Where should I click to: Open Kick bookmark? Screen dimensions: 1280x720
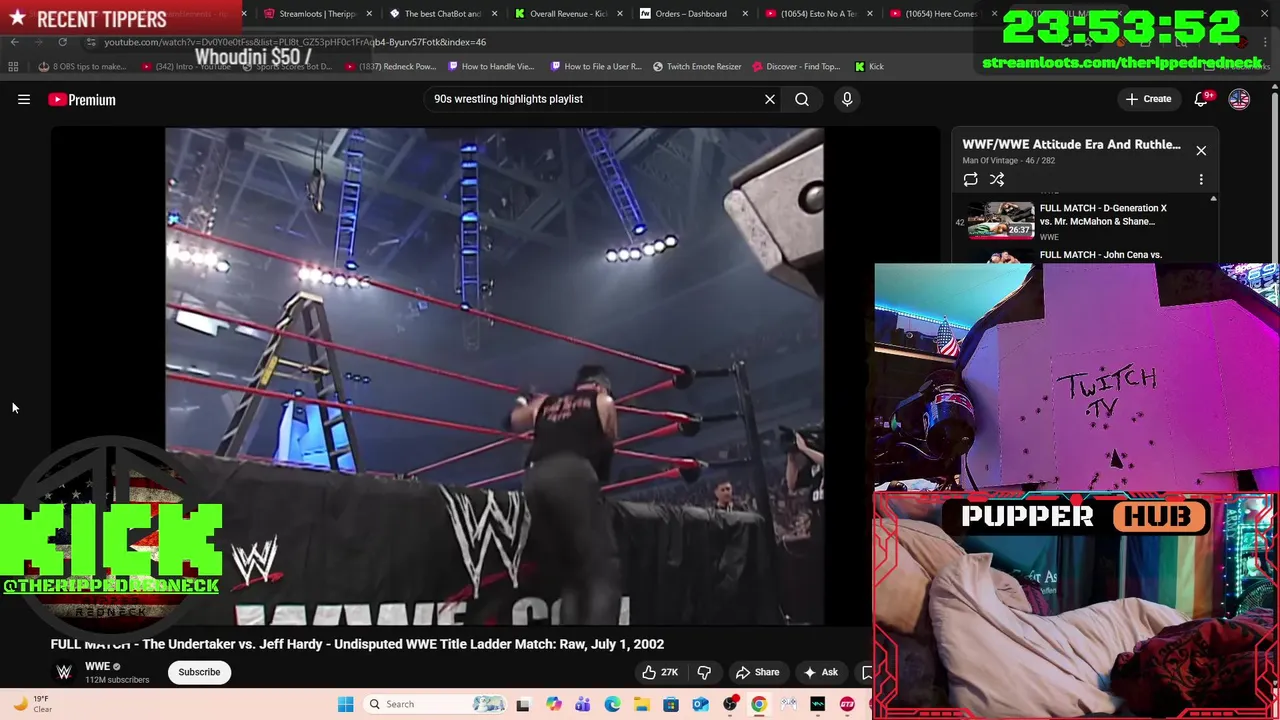pos(869,67)
